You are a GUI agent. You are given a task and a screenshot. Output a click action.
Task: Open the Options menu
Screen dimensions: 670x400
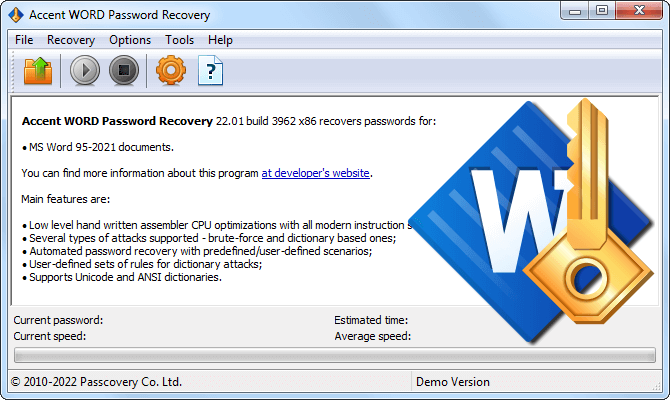pos(130,40)
